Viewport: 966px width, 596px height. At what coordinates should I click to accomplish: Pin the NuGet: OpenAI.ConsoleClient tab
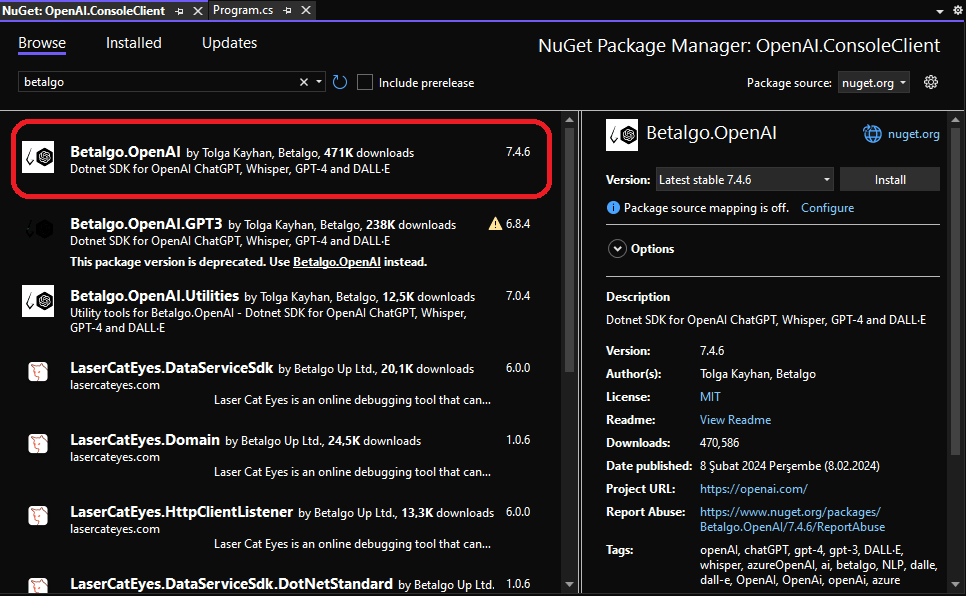point(179,11)
